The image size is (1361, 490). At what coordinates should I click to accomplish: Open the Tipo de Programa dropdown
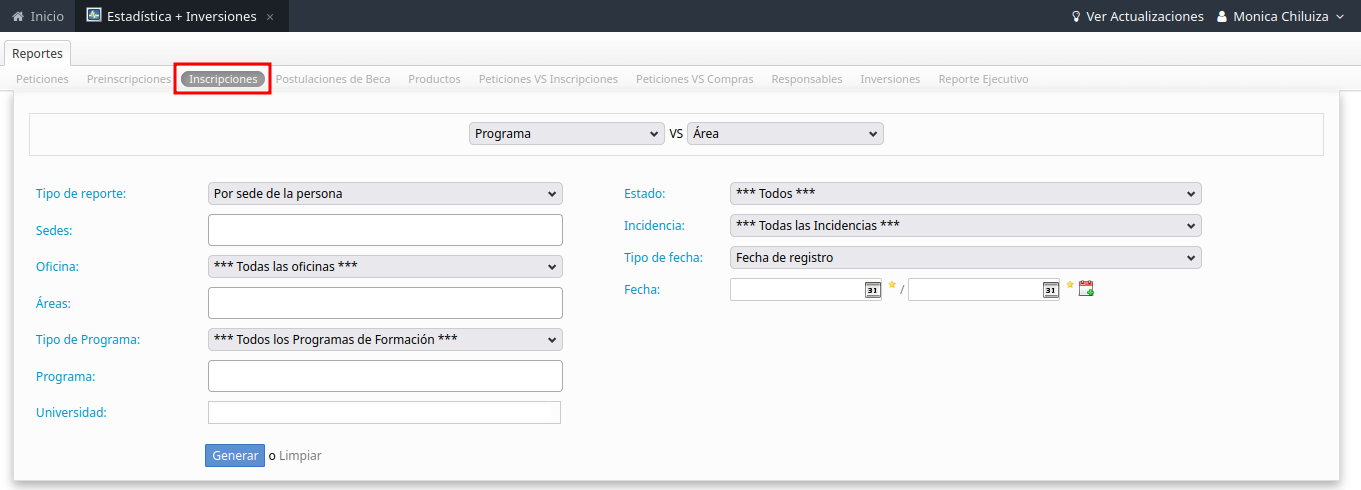tap(385, 340)
